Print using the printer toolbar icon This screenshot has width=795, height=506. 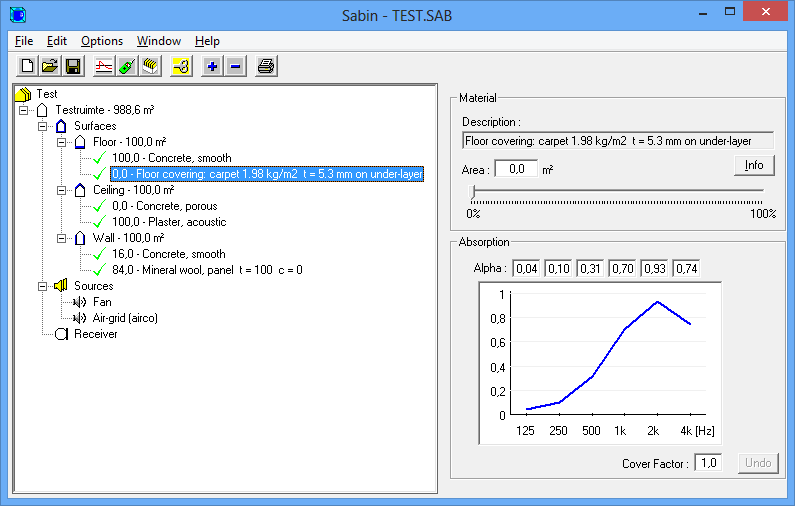click(x=266, y=66)
